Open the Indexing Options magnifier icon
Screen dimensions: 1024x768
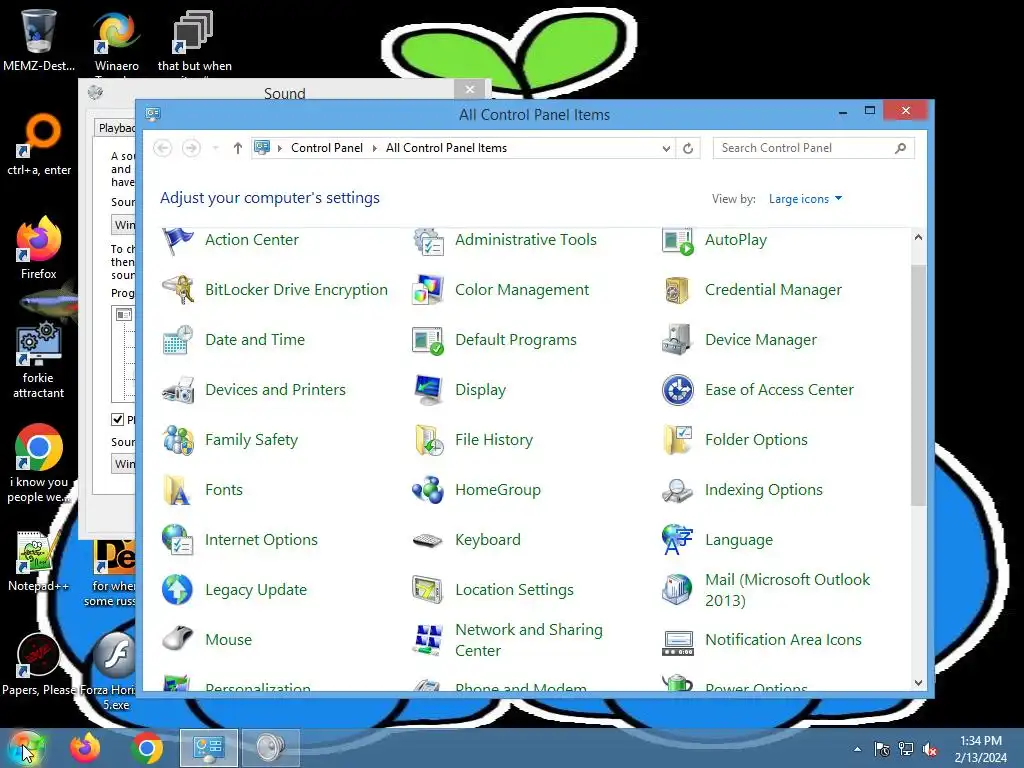677,490
